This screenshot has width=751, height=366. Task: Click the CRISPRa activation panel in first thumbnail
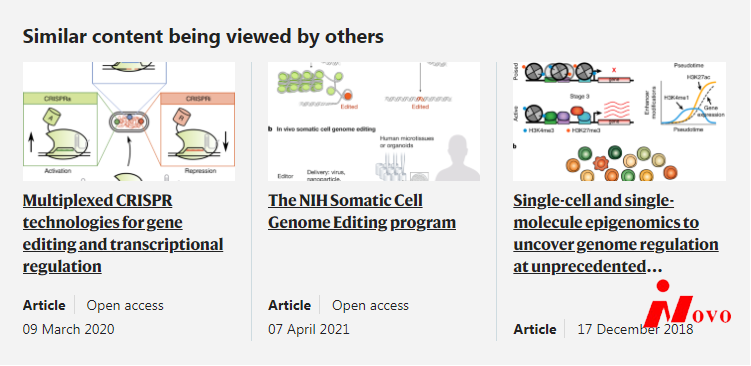[60, 129]
